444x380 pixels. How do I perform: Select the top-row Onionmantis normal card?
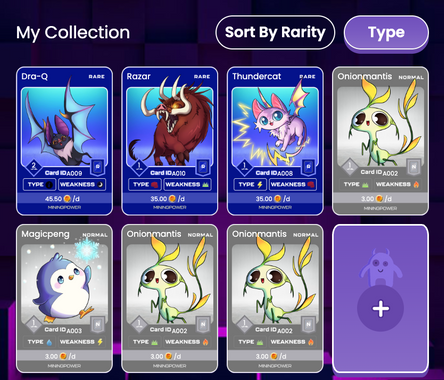(x=380, y=141)
